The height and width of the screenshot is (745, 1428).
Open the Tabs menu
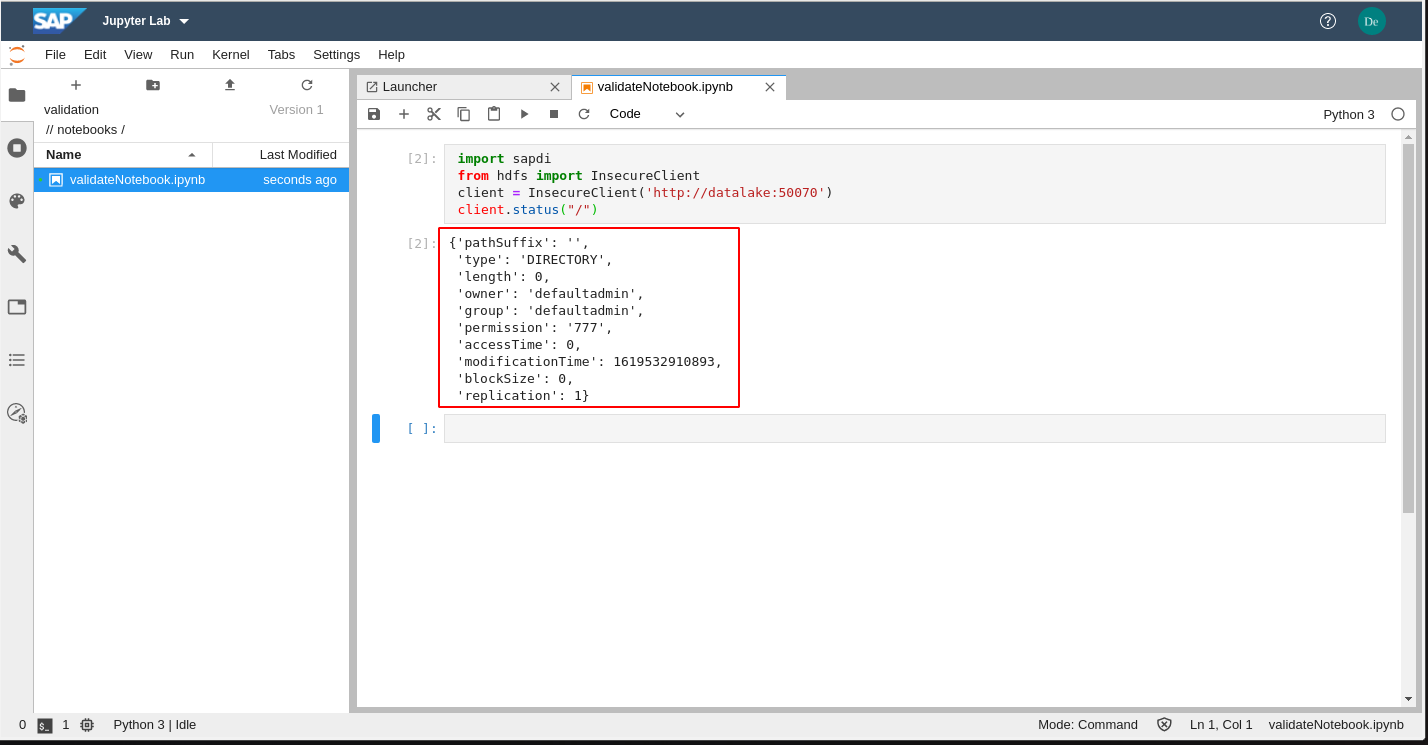[x=281, y=55]
